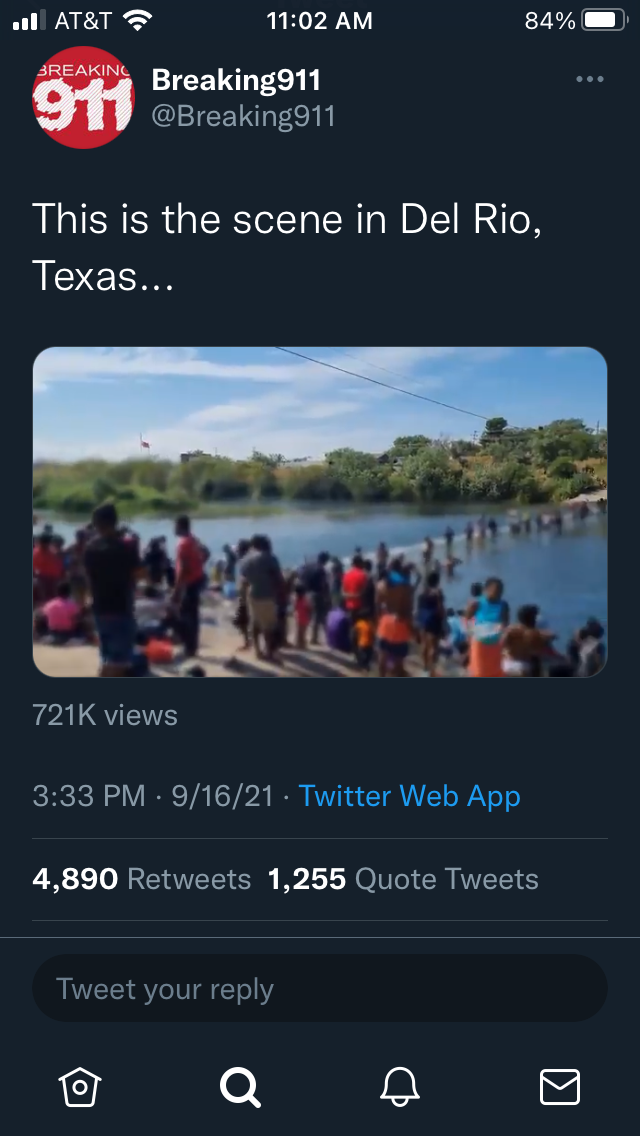View the 1,255 Quote Tweets list
Screen dimensions: 640x1136
tap(403, 879)
